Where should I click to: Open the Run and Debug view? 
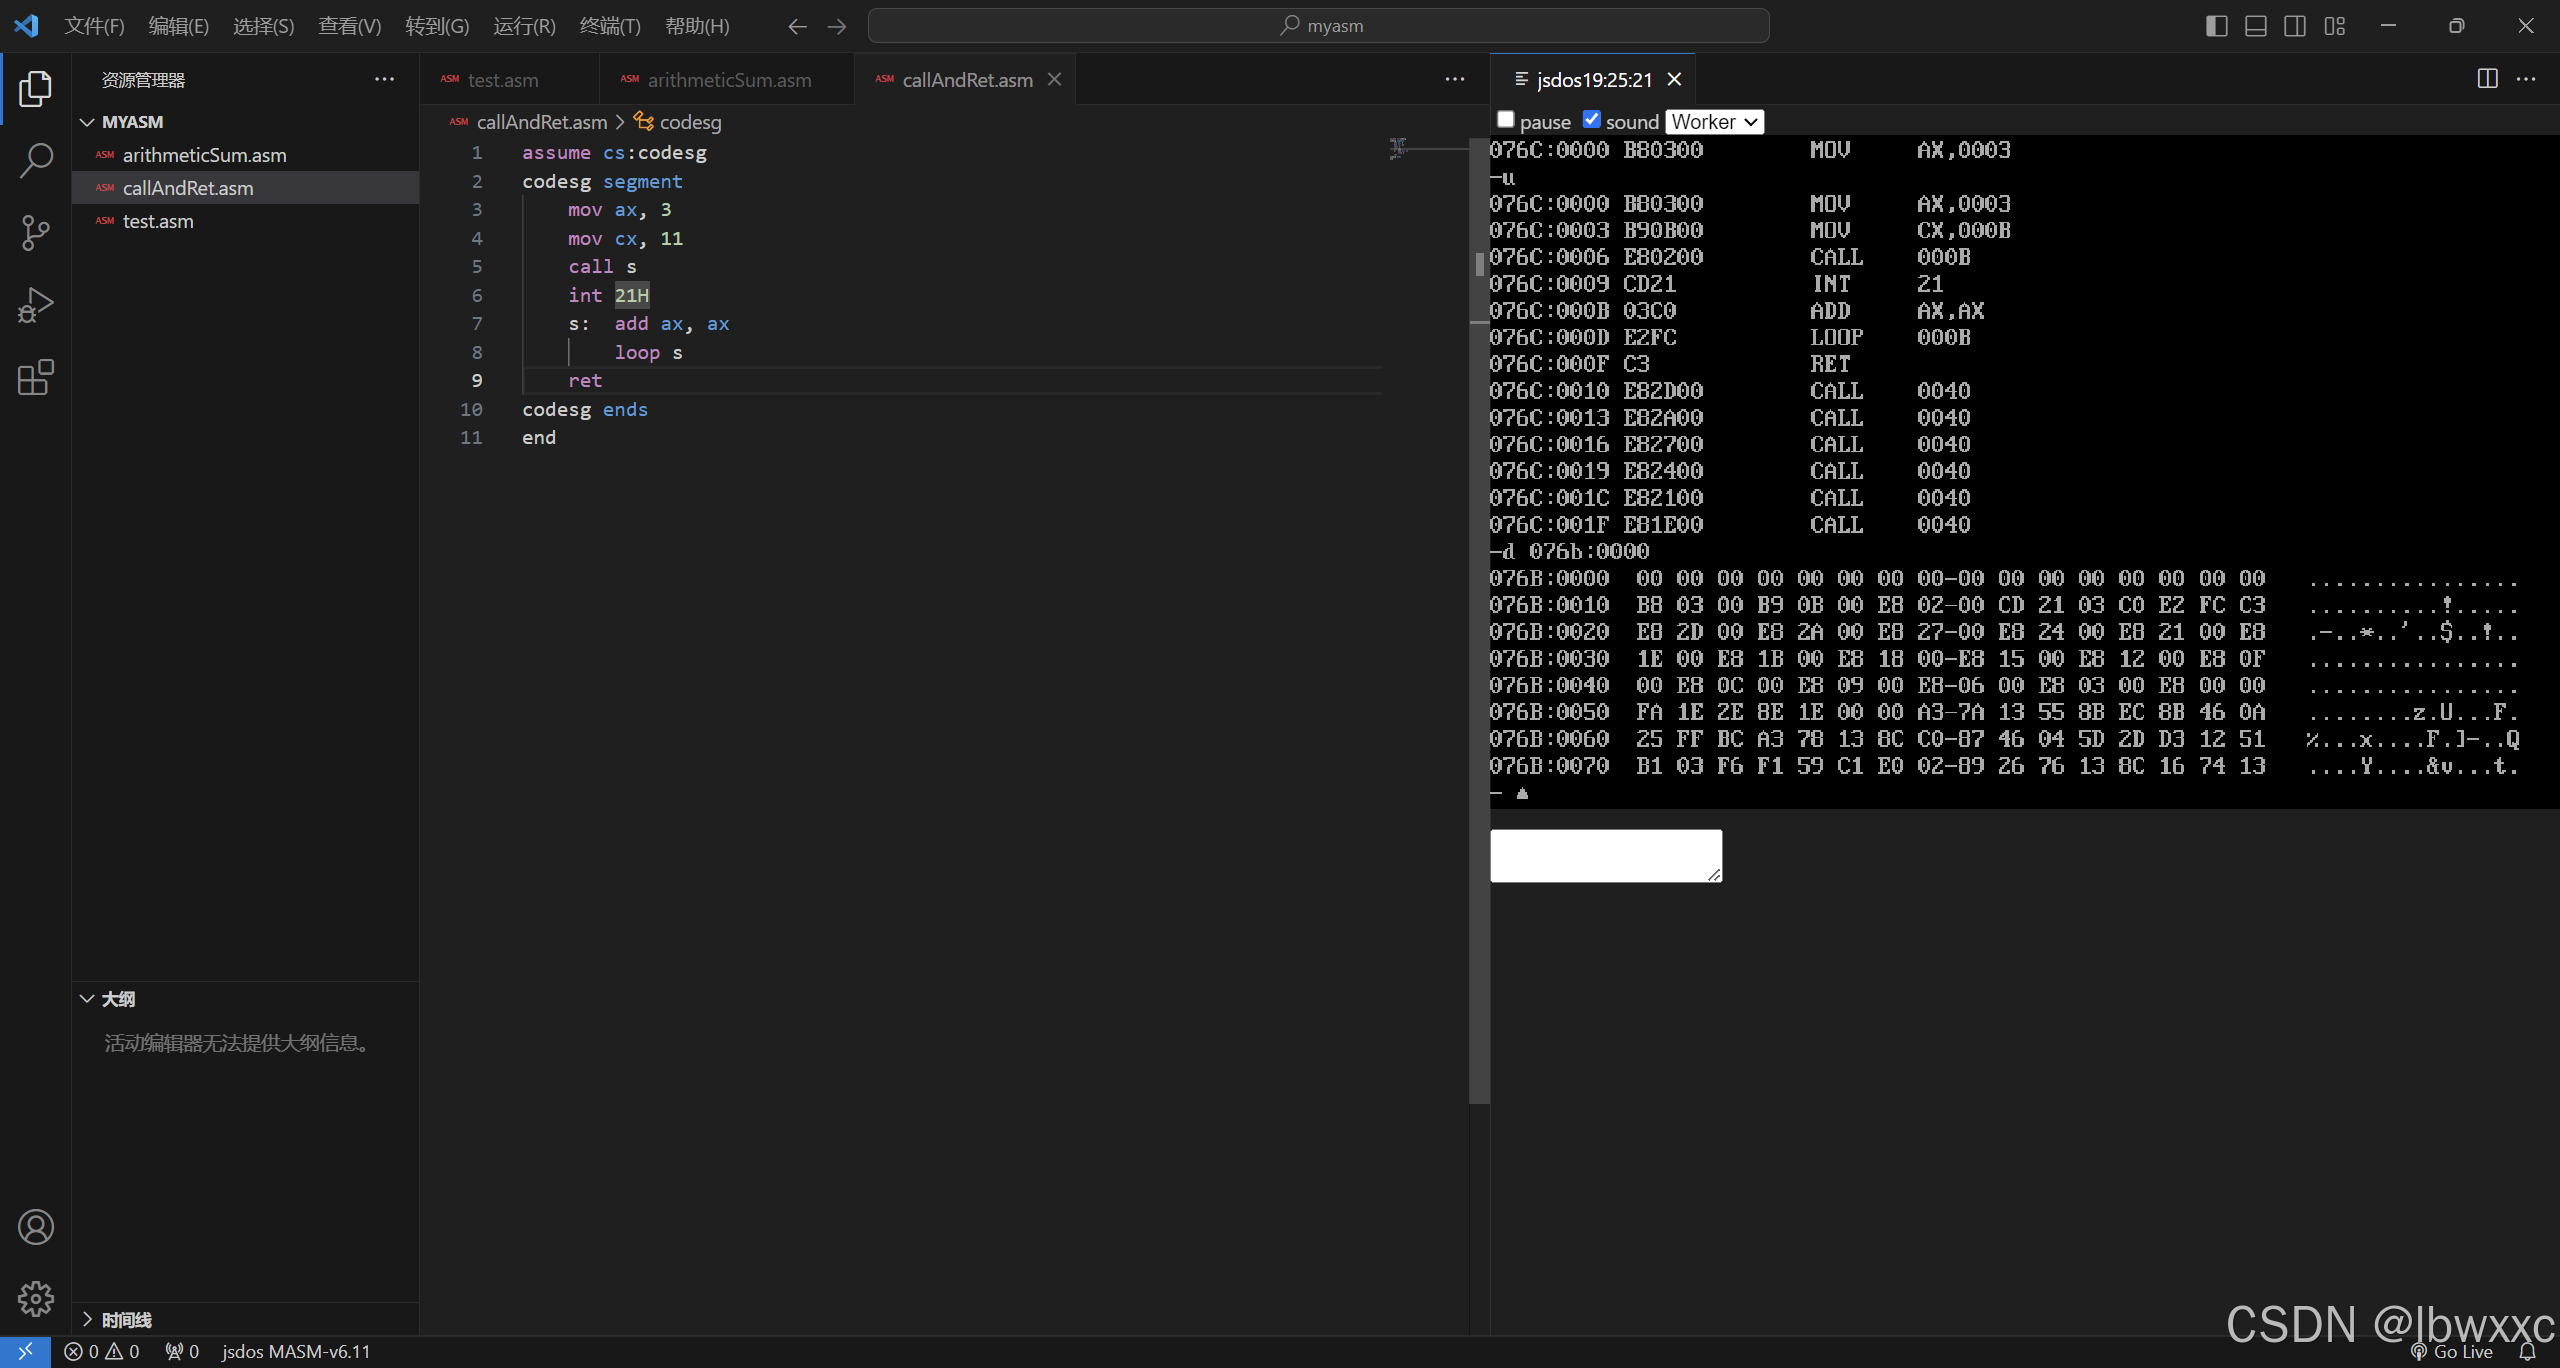tap(36, 305)
